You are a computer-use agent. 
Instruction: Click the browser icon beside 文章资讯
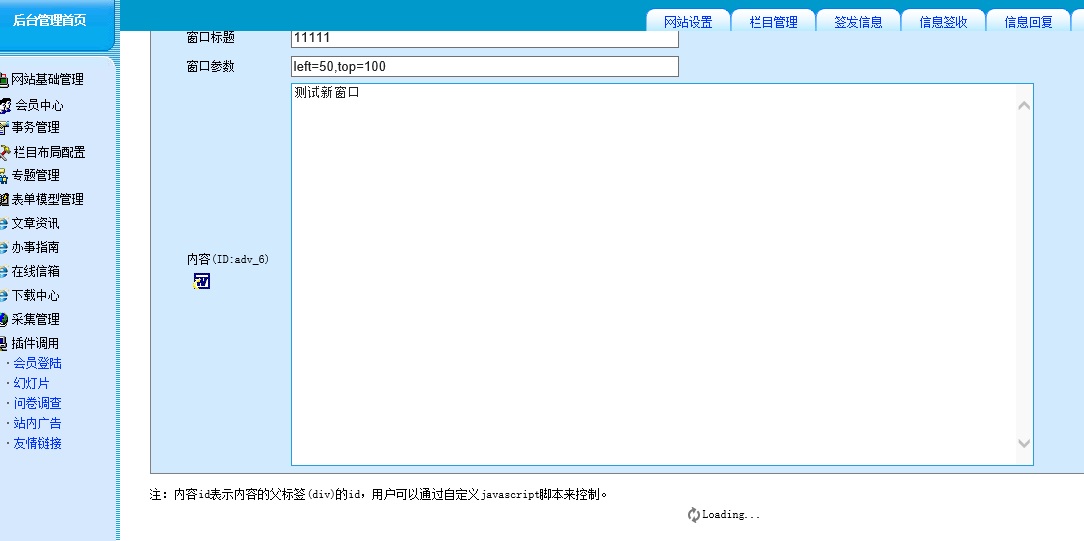pyautogui.click(x=4, y=223)
